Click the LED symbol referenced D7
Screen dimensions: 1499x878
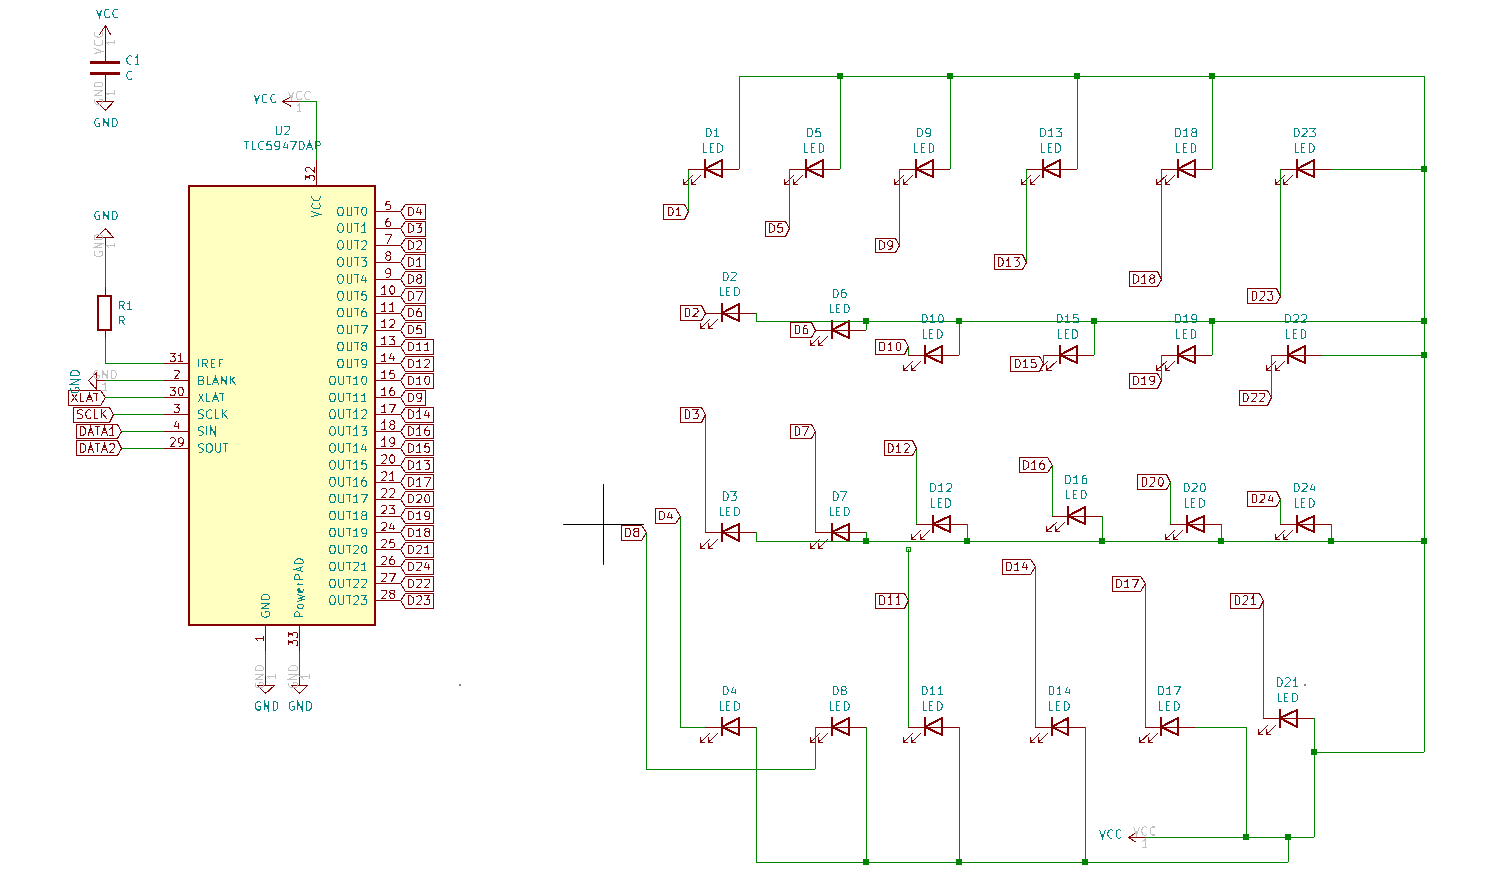point(839,533)
